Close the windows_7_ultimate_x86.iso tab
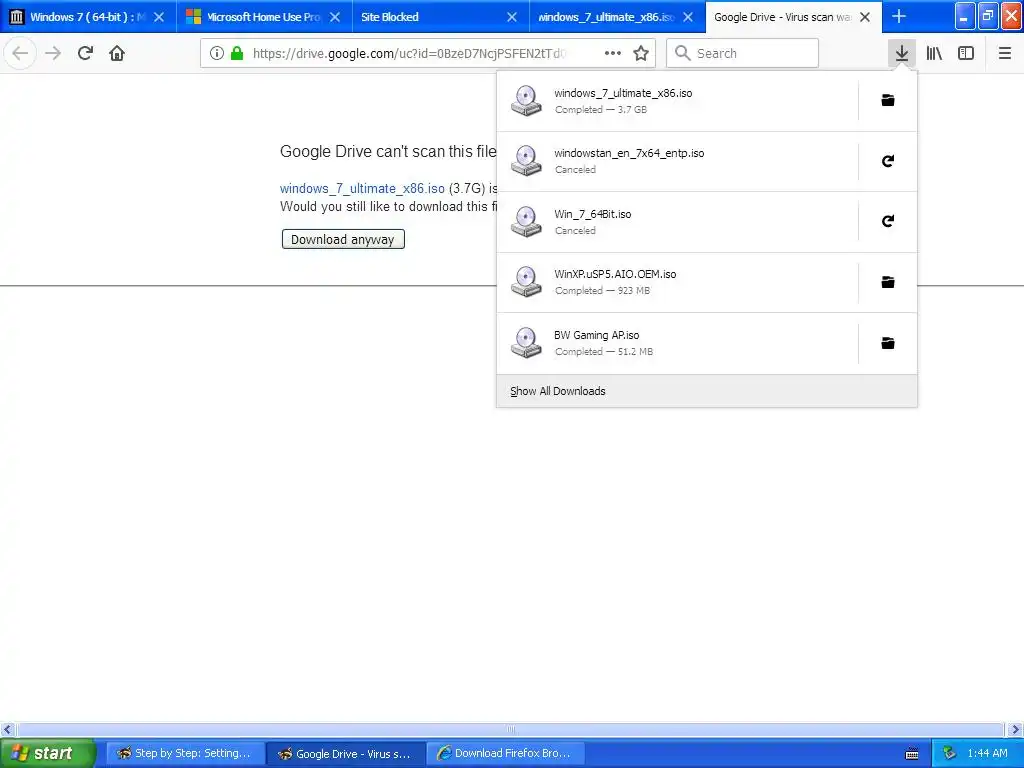 click(688, 17)
